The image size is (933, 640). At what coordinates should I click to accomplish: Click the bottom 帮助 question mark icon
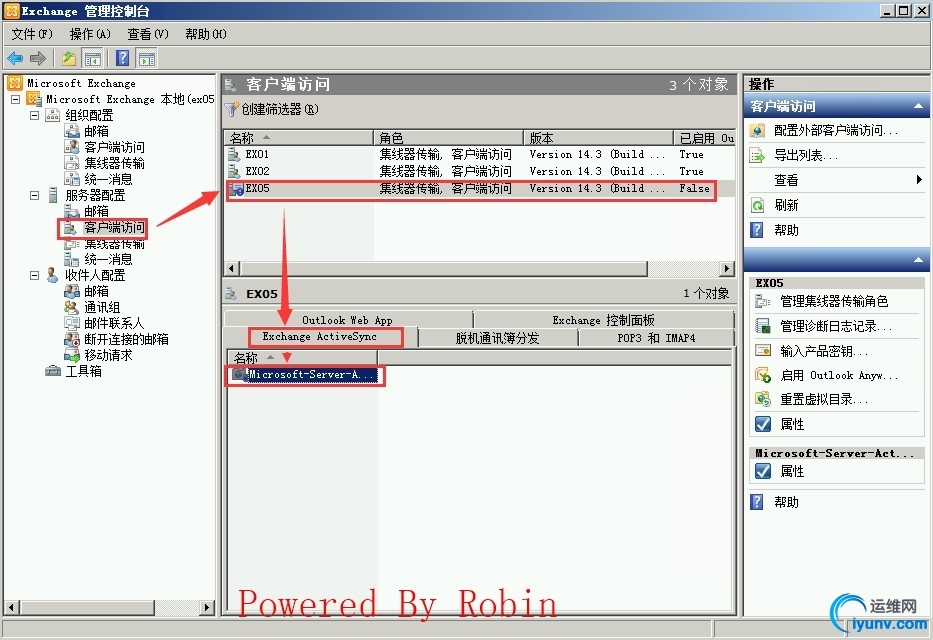756,502
